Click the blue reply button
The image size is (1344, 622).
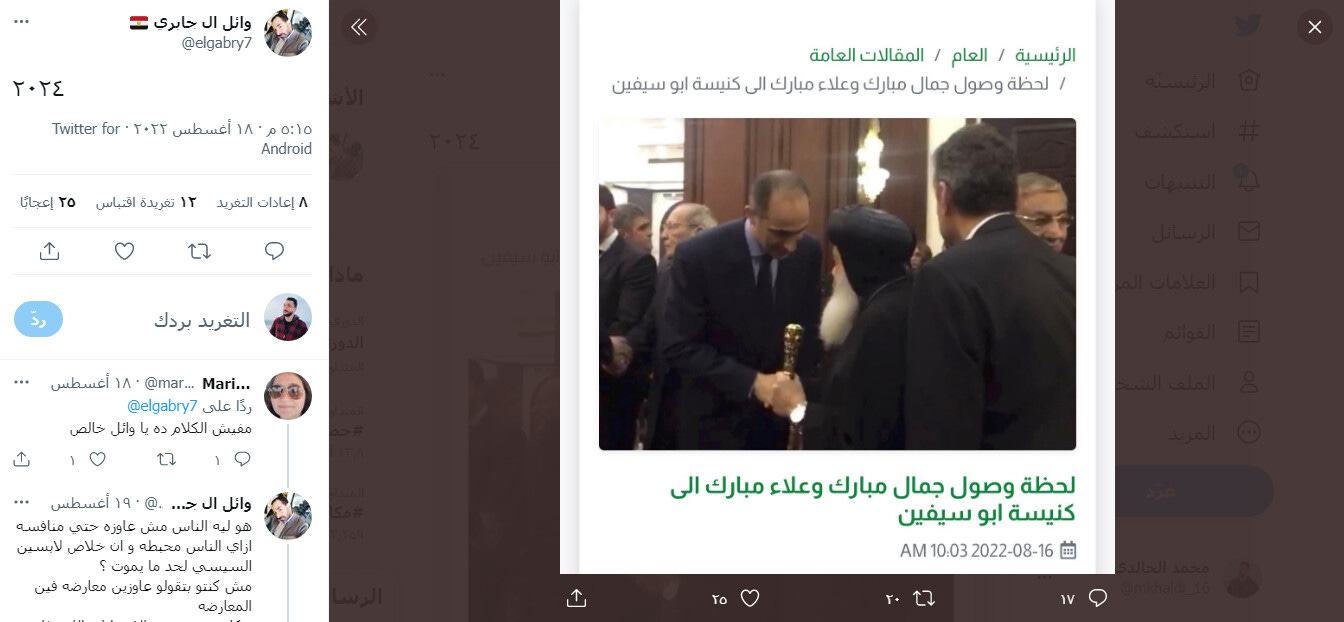[x=39, y=319]
